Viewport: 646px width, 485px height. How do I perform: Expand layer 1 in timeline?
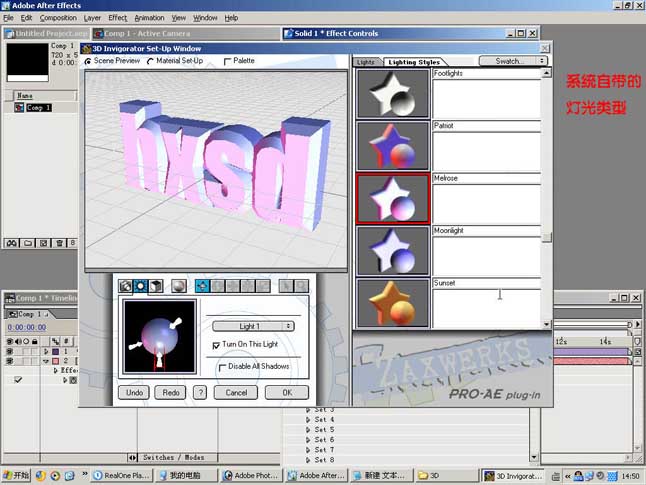[46, 351]
